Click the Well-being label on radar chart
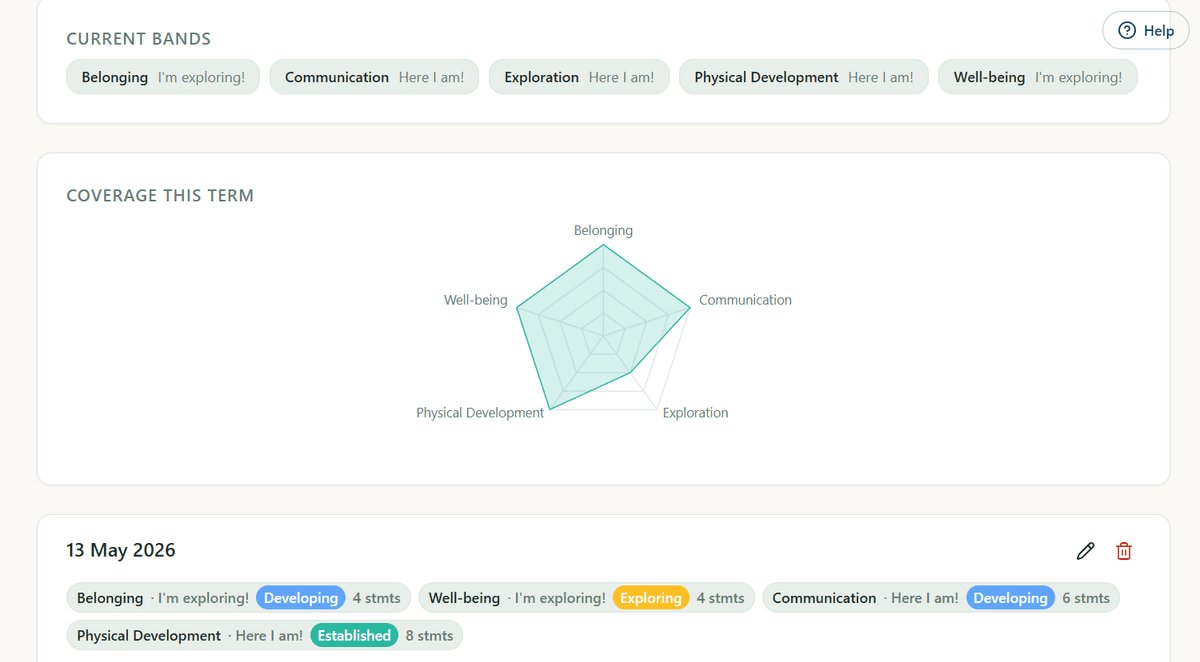This screenshot has height=662, width=1200. (x=476, y=300)
